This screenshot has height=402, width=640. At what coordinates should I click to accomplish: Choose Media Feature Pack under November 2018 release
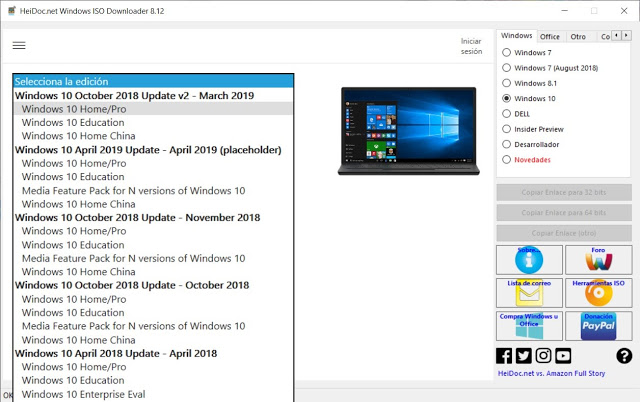coord(153,258)
